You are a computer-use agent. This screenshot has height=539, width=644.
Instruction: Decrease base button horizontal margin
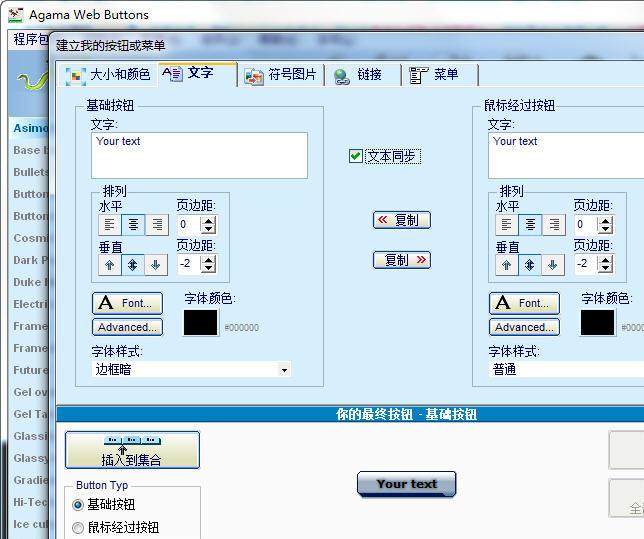[x=209, y=229]
